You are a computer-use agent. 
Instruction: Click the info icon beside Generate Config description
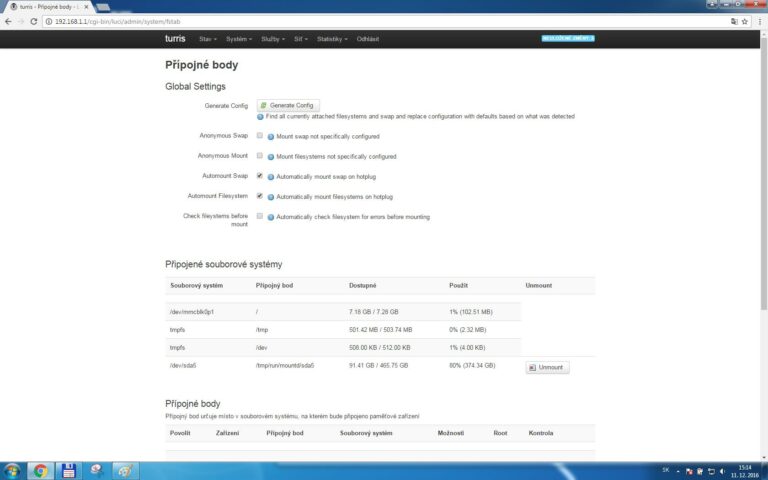click(260, 117)
